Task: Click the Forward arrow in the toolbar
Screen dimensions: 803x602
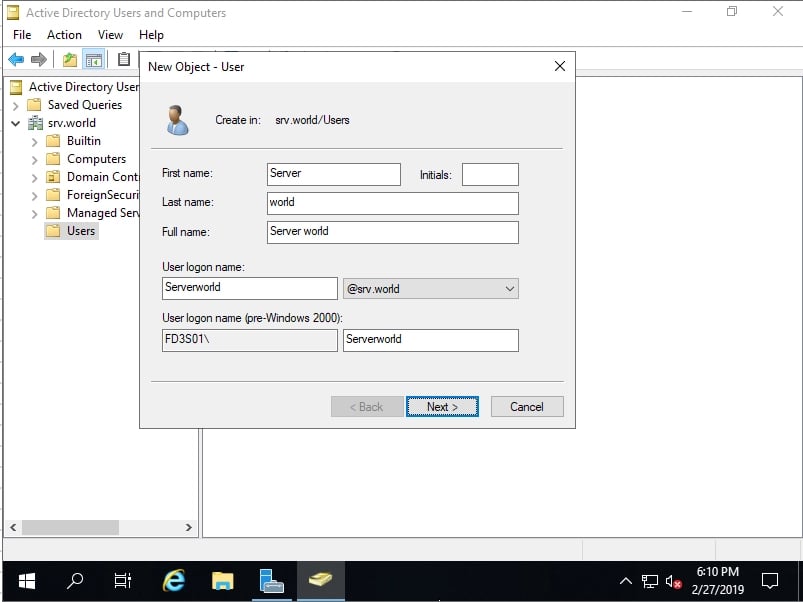Action: (39, 60)
